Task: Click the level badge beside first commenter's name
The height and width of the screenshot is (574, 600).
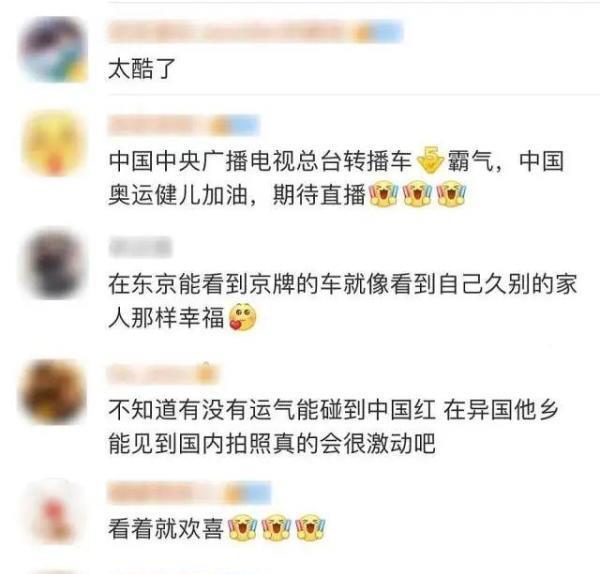Action: tap(378, 32)
